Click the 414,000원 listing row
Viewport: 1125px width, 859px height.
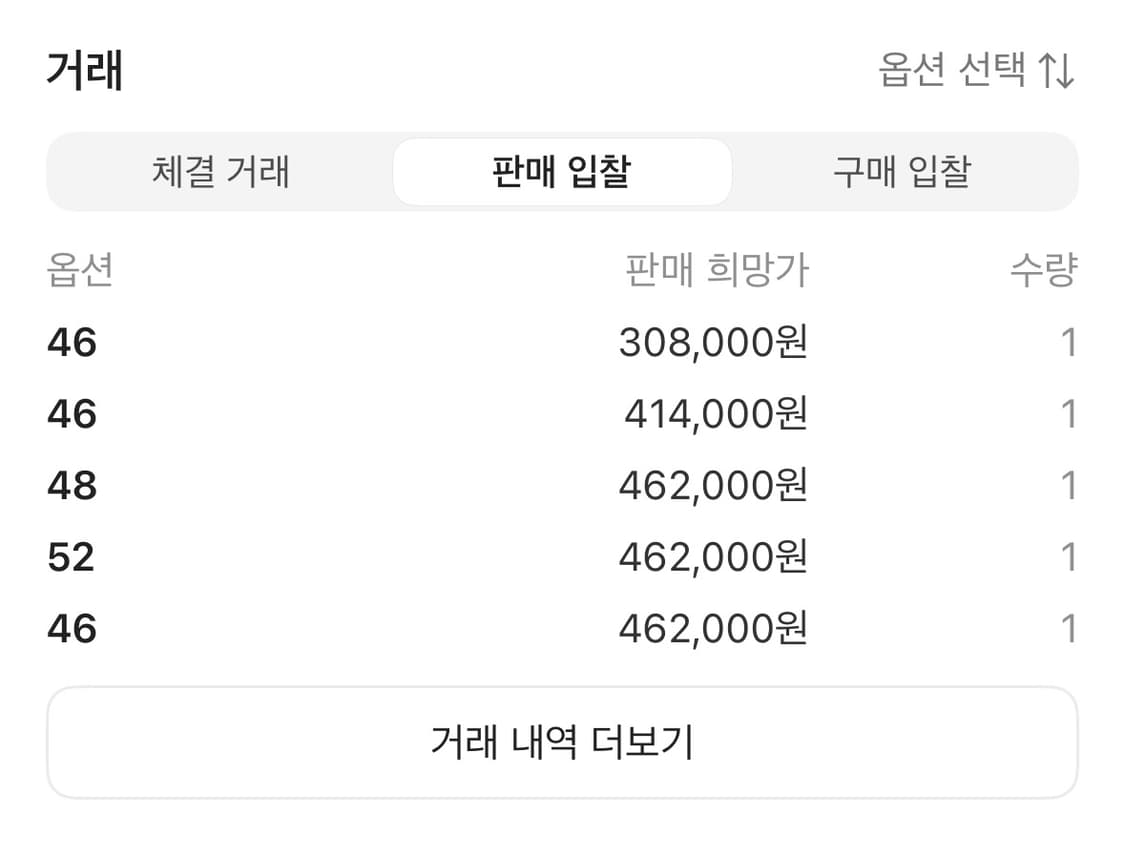tap(562, 414)
